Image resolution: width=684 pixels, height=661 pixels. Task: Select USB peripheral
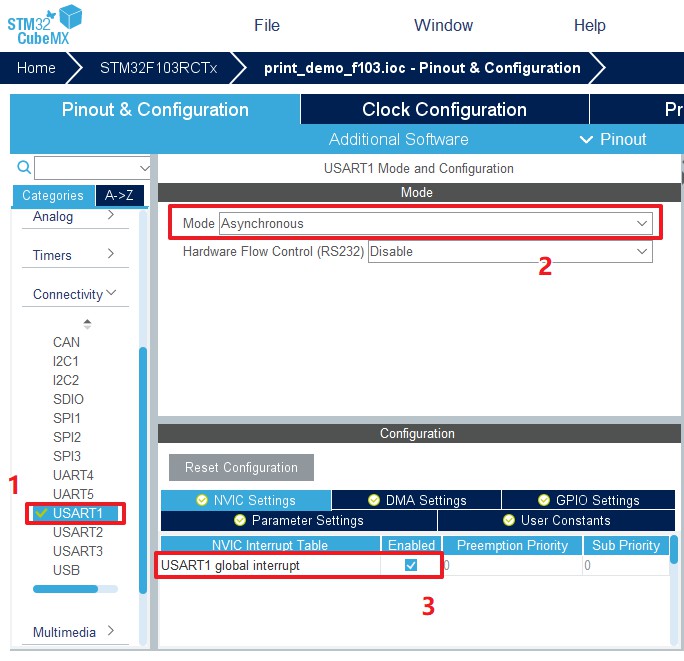(x=66, y=570)
